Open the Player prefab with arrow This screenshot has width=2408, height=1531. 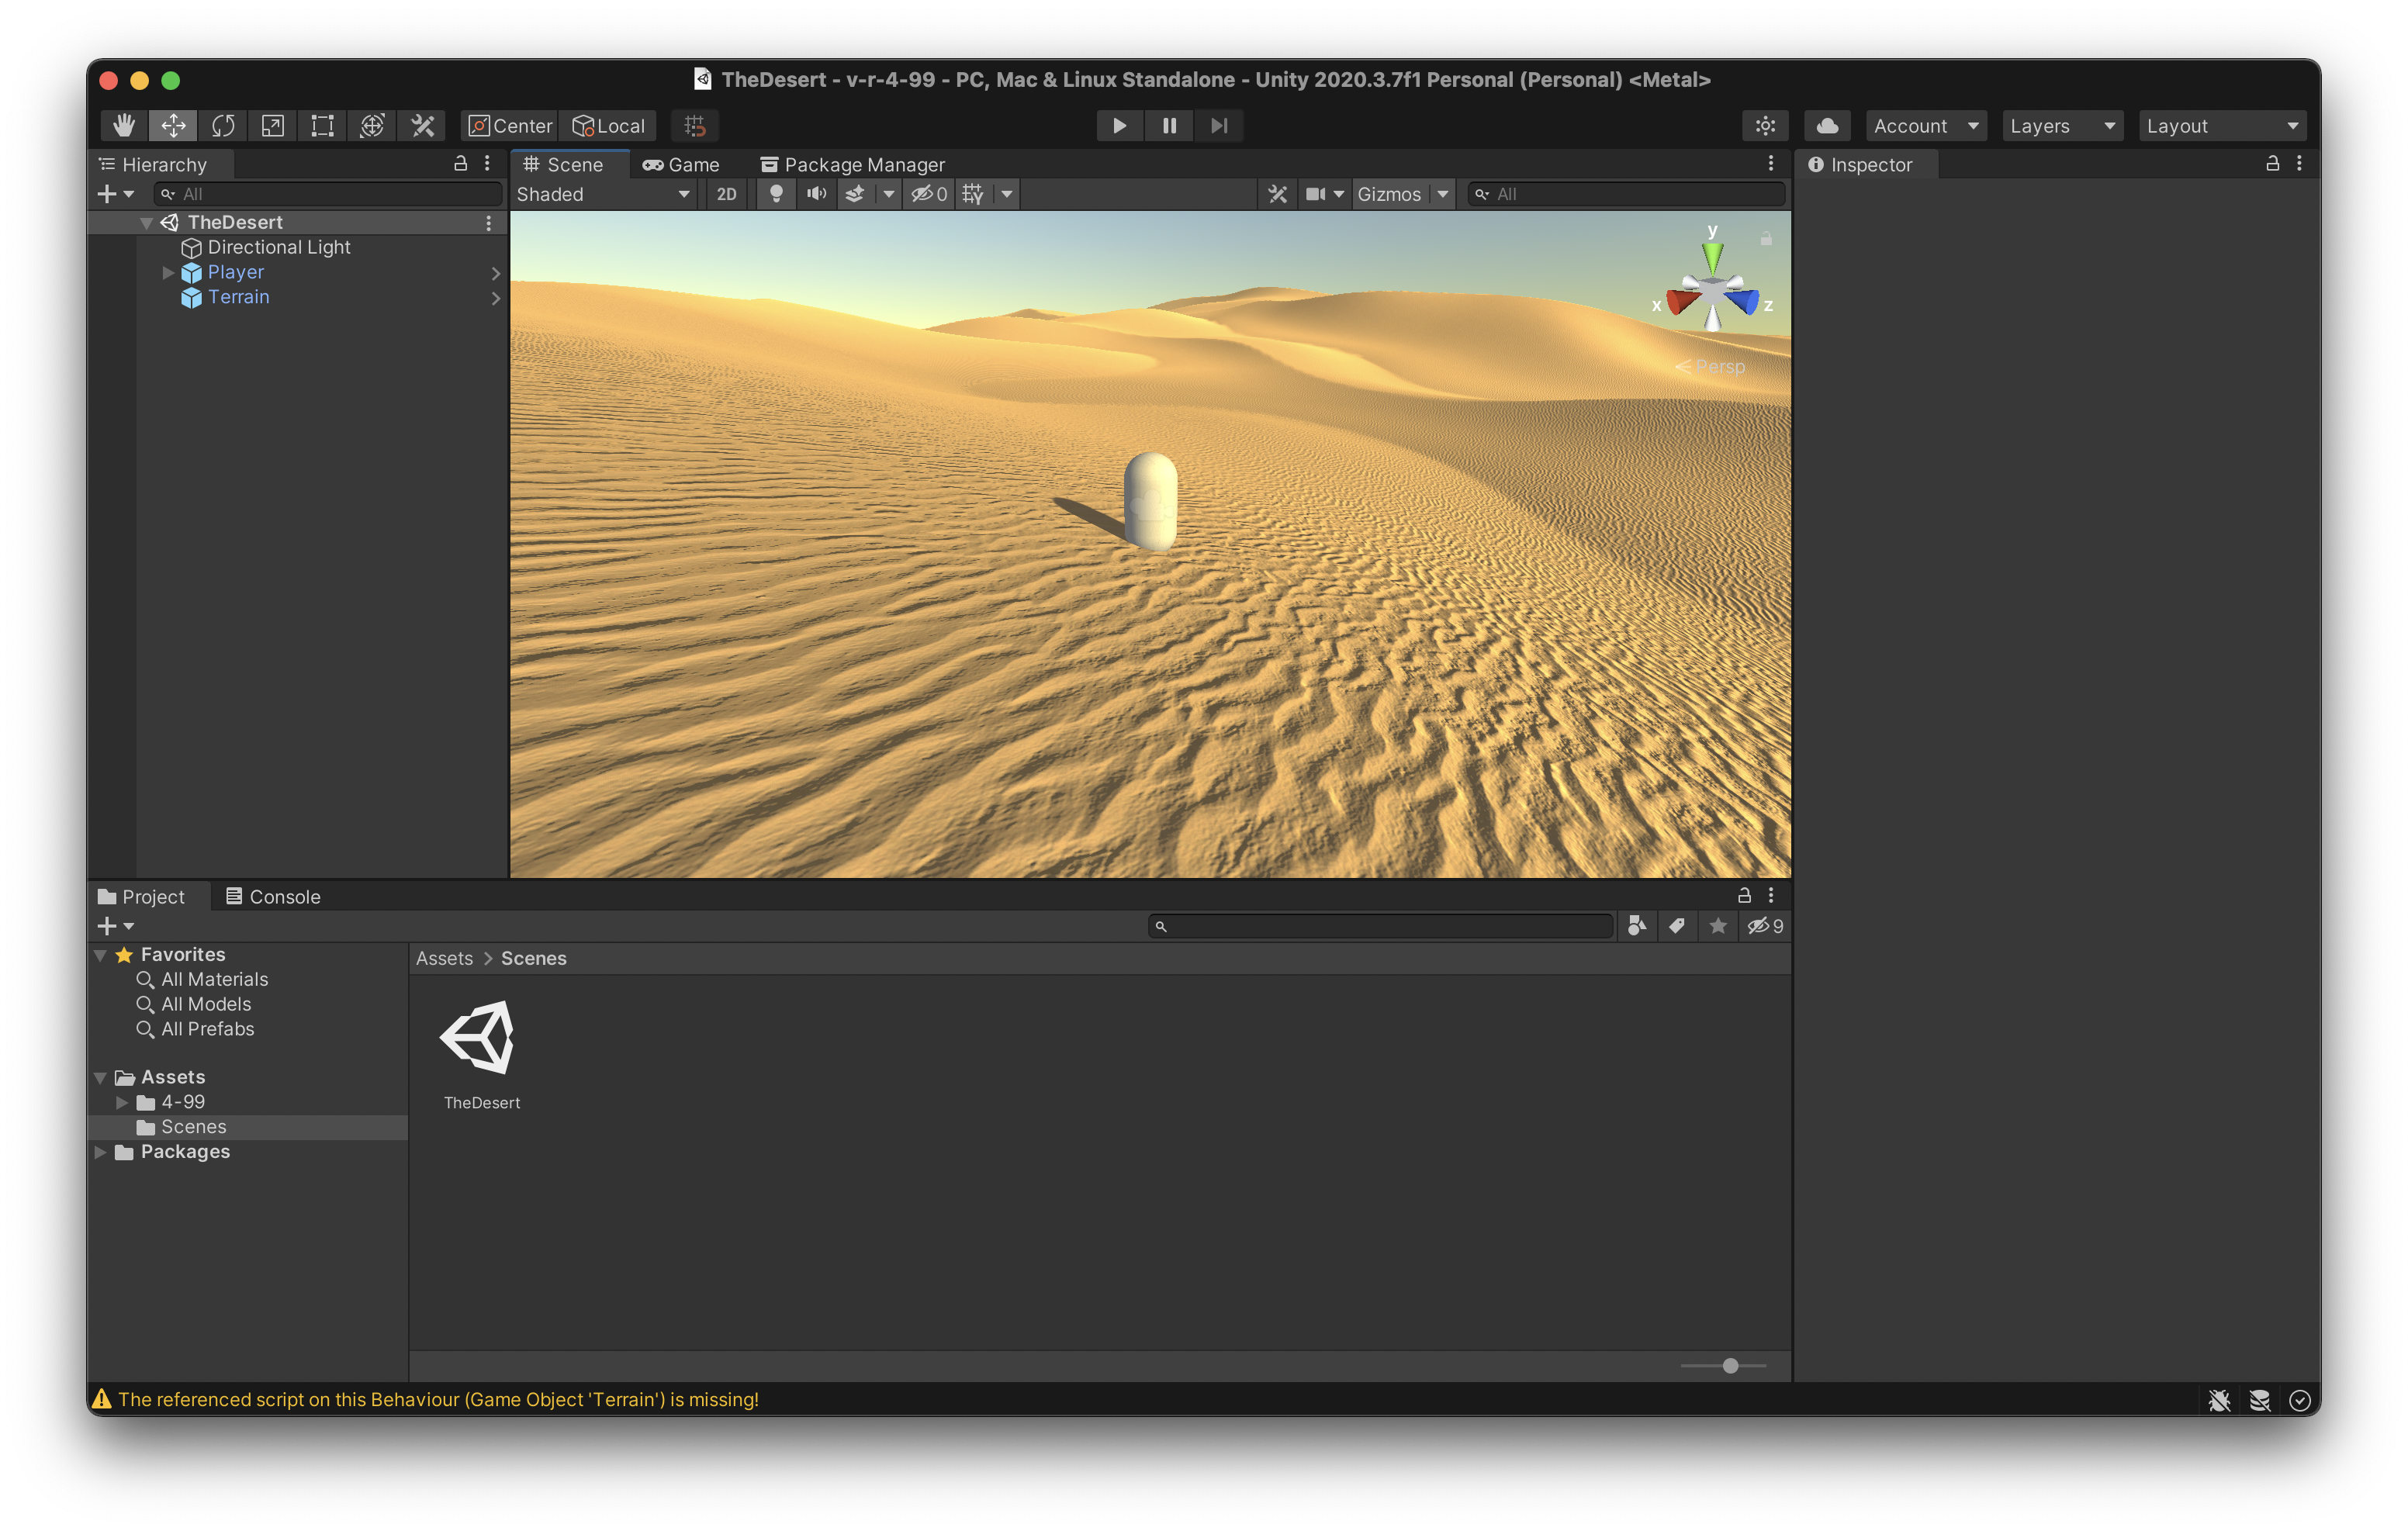495,272
